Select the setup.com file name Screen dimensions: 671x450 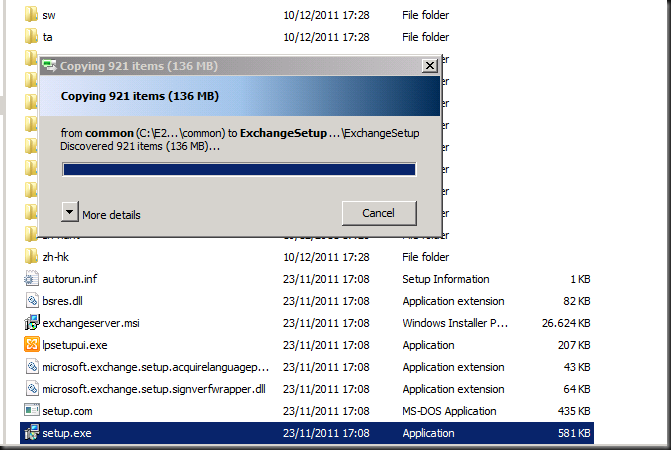[x=68, y=411]
